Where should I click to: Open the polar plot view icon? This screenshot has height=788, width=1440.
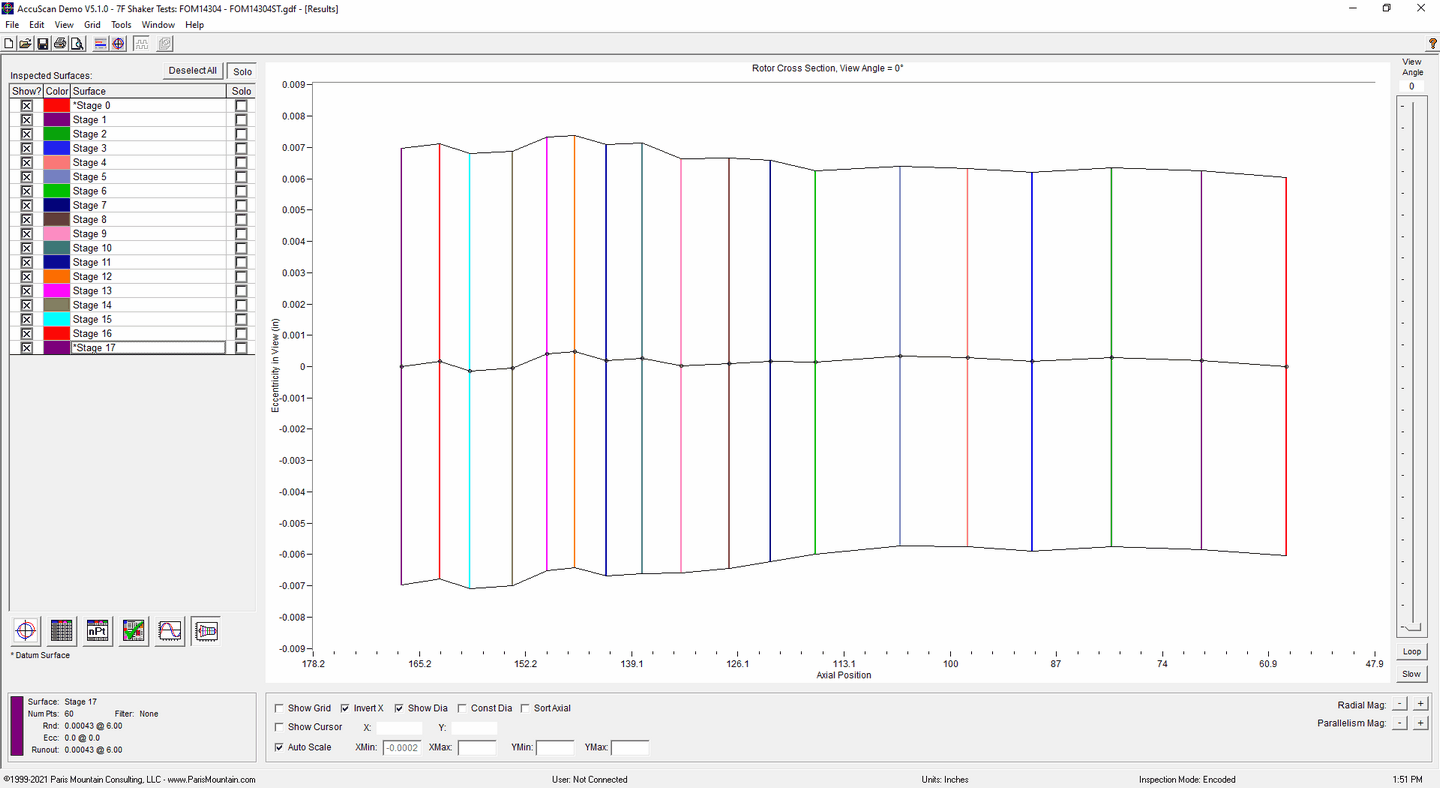[x=26, y=631]
